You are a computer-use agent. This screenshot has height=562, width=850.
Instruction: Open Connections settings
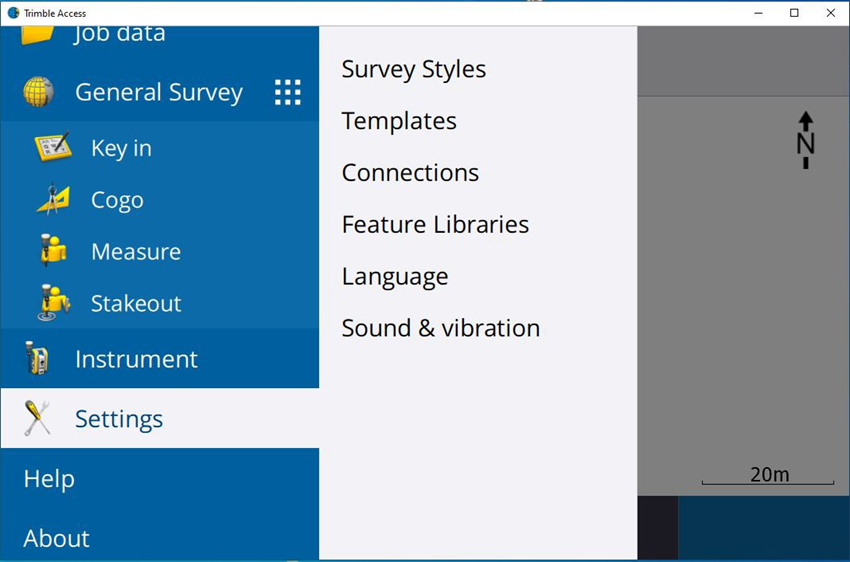point(410,173)
